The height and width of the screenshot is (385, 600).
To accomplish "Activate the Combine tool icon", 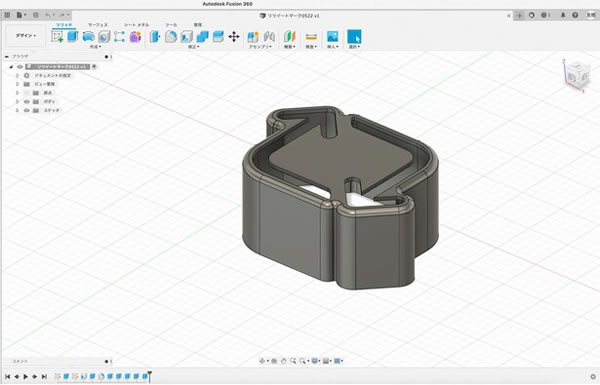I will 202,37.
